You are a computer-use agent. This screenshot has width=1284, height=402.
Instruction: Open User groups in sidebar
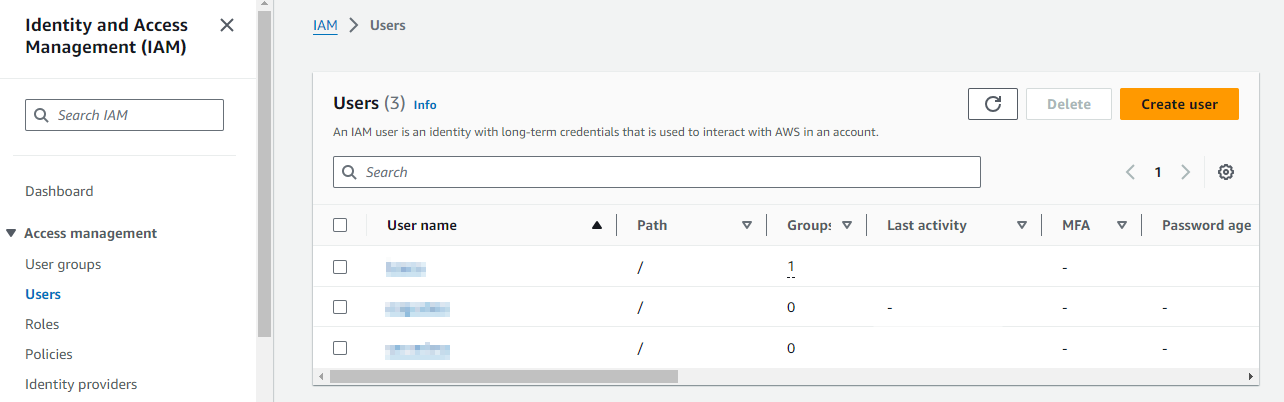pos(63,264)
